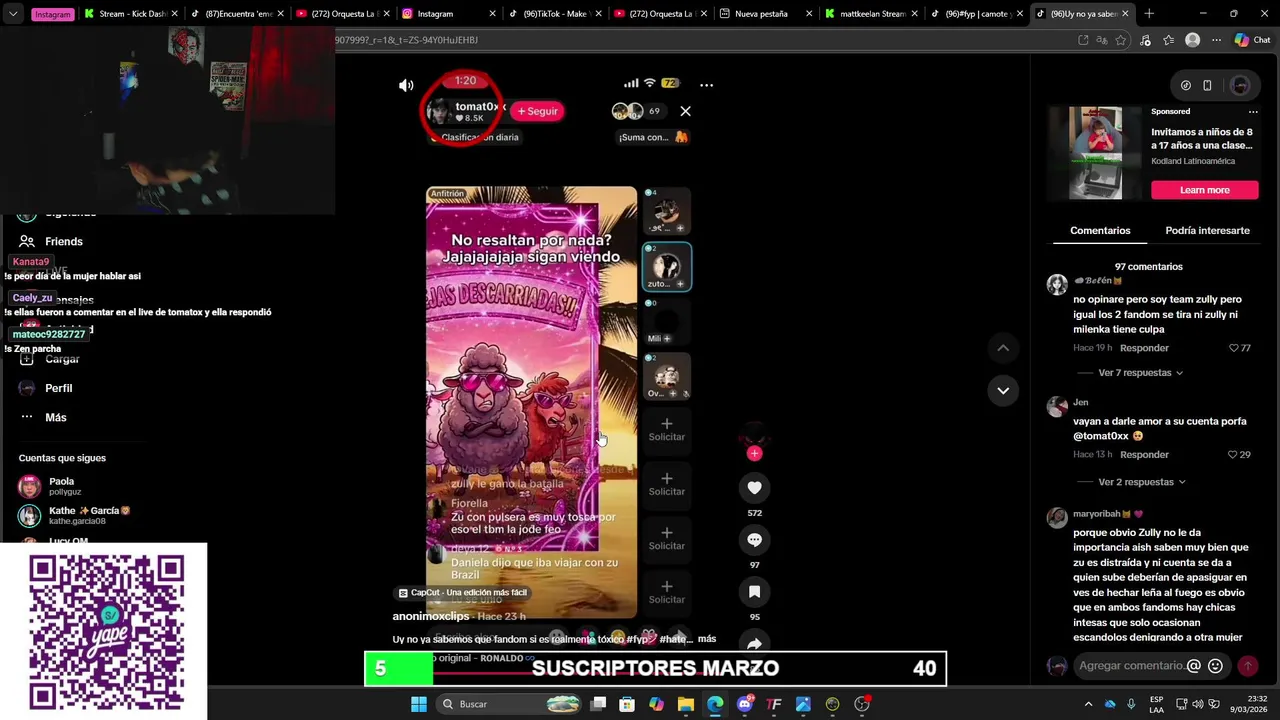
Task: Click the Windows taskbar Buscar box
Action: click(509, 704)
